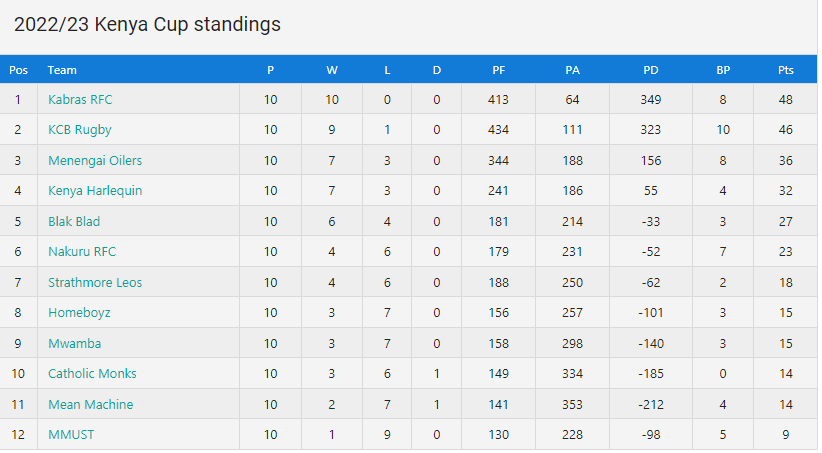Sort by the W column header
Screen dimensions: 822x453
point(332,70)
